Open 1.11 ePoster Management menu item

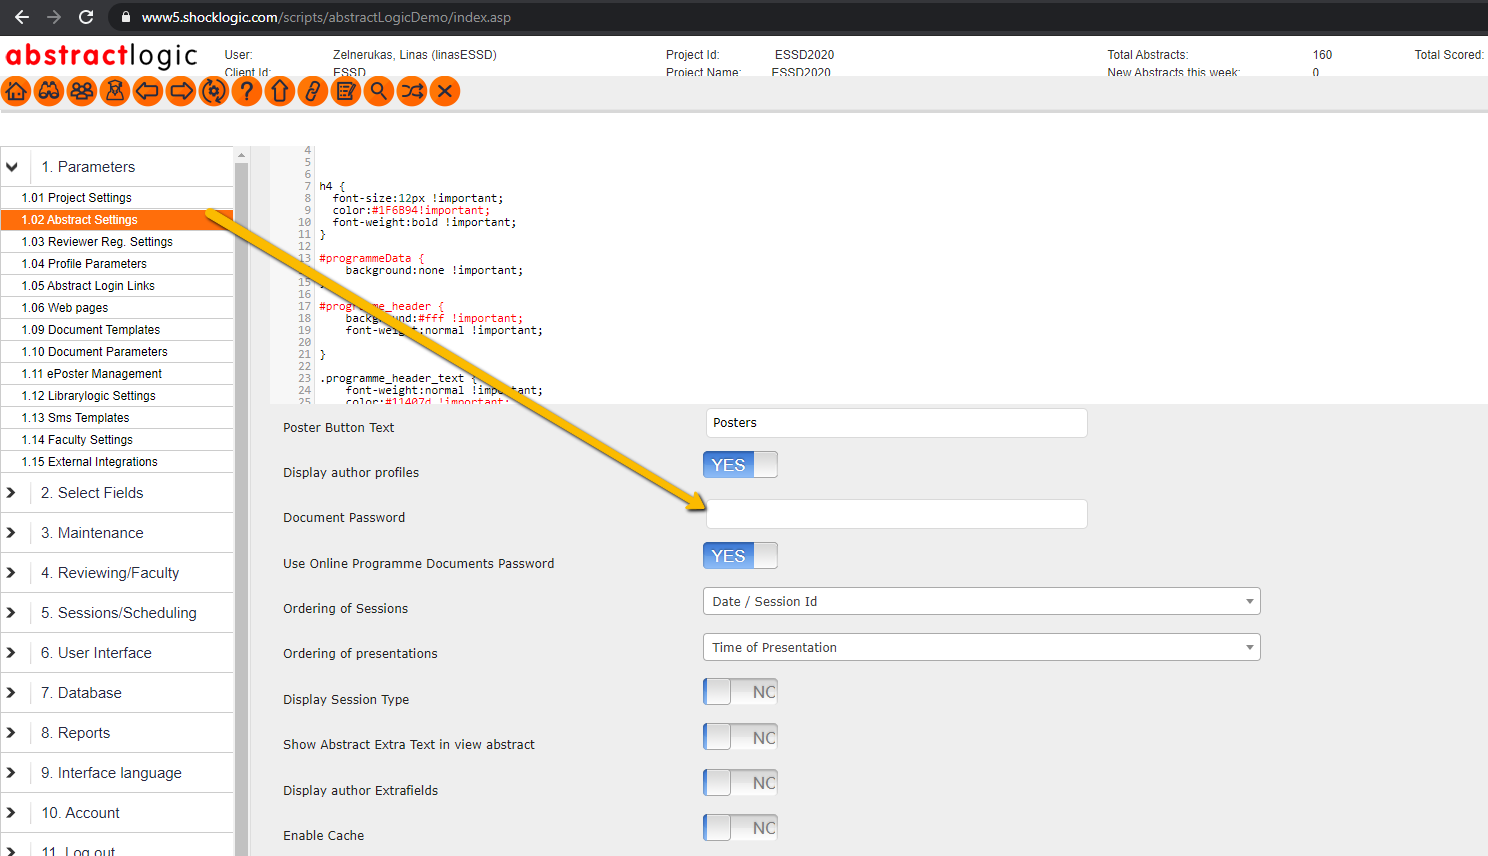pos(92,374)
